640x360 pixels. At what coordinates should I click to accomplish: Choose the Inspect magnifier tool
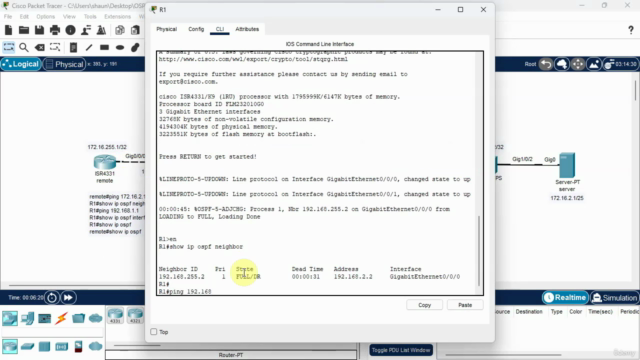pyautogui.click(x=24, y=47)
